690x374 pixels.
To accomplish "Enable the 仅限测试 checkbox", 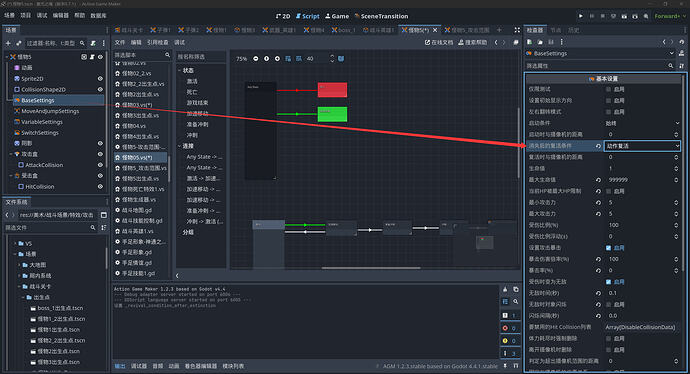I will (x=608, y=89).
